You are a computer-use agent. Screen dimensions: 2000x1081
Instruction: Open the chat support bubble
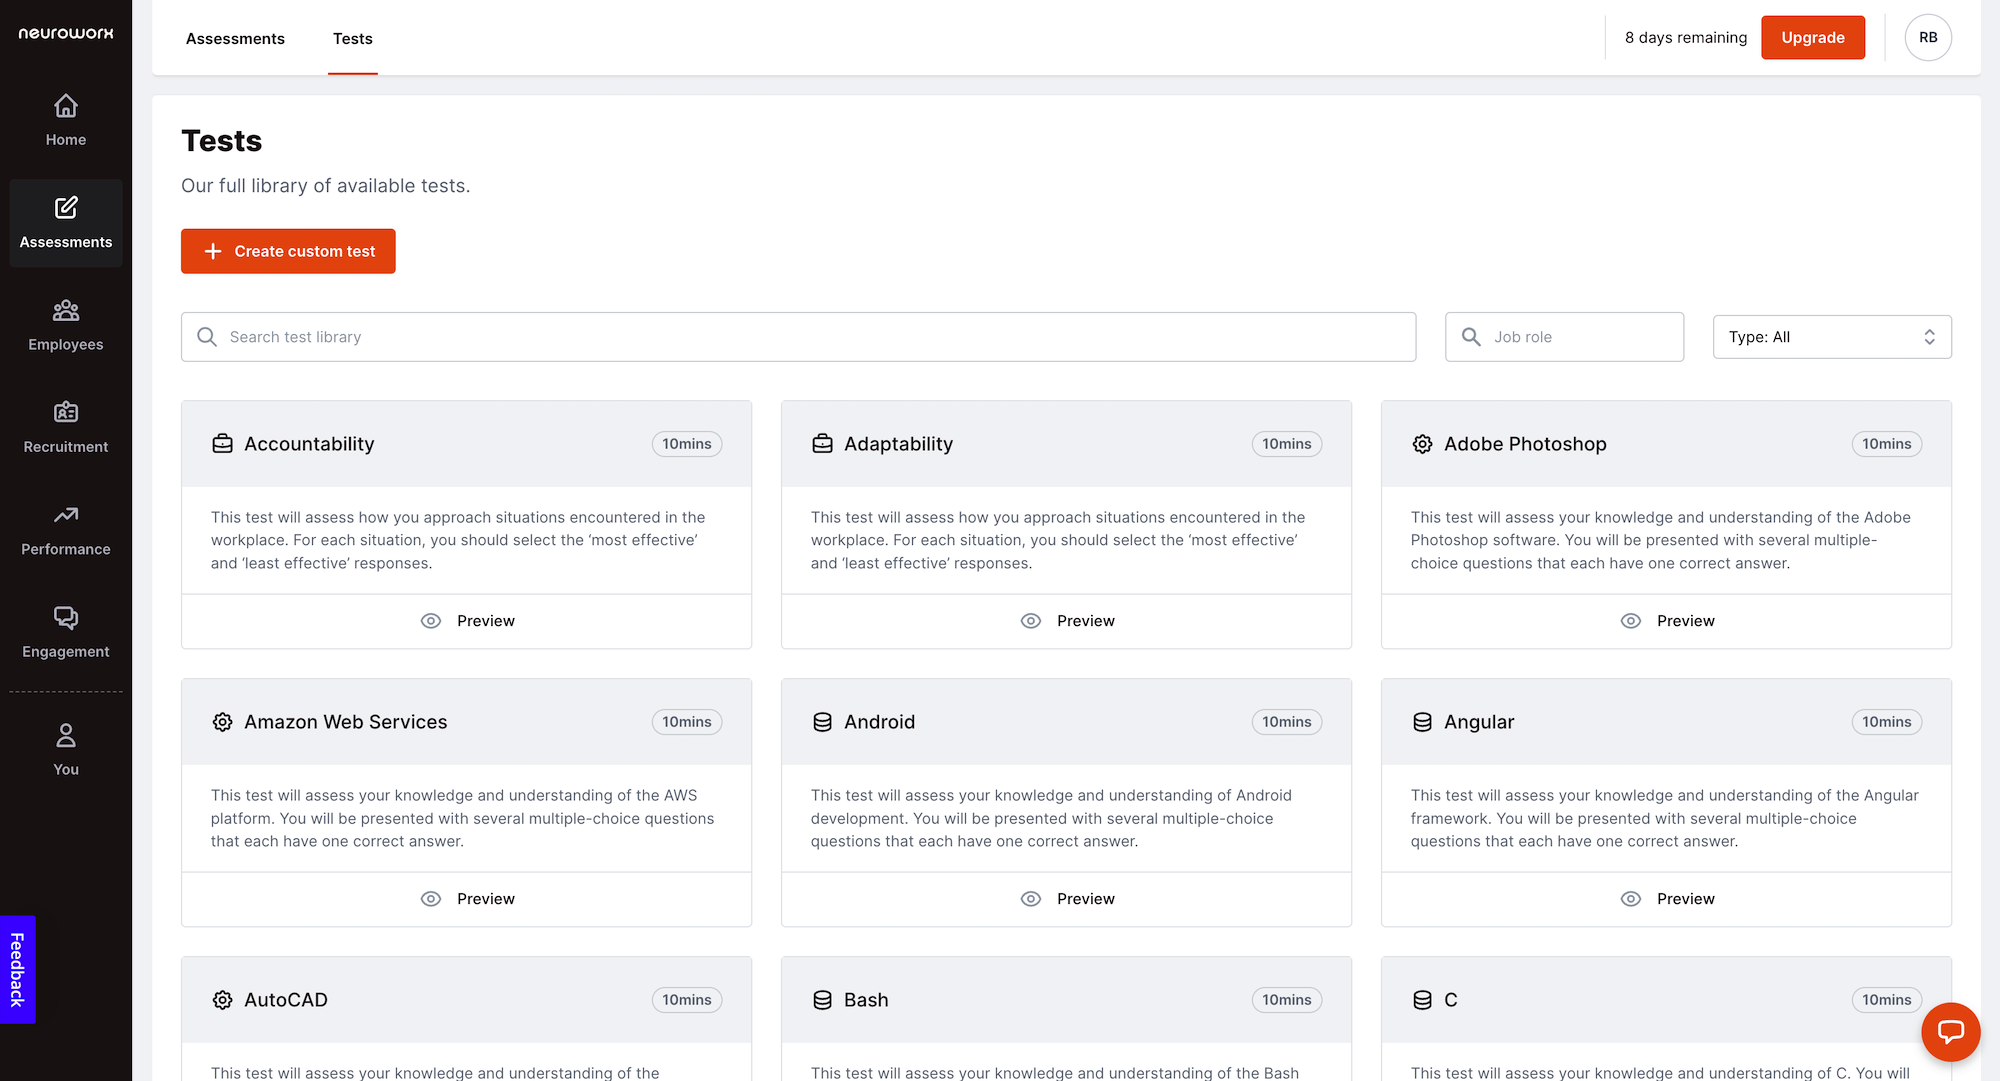click(1950, 1031)
